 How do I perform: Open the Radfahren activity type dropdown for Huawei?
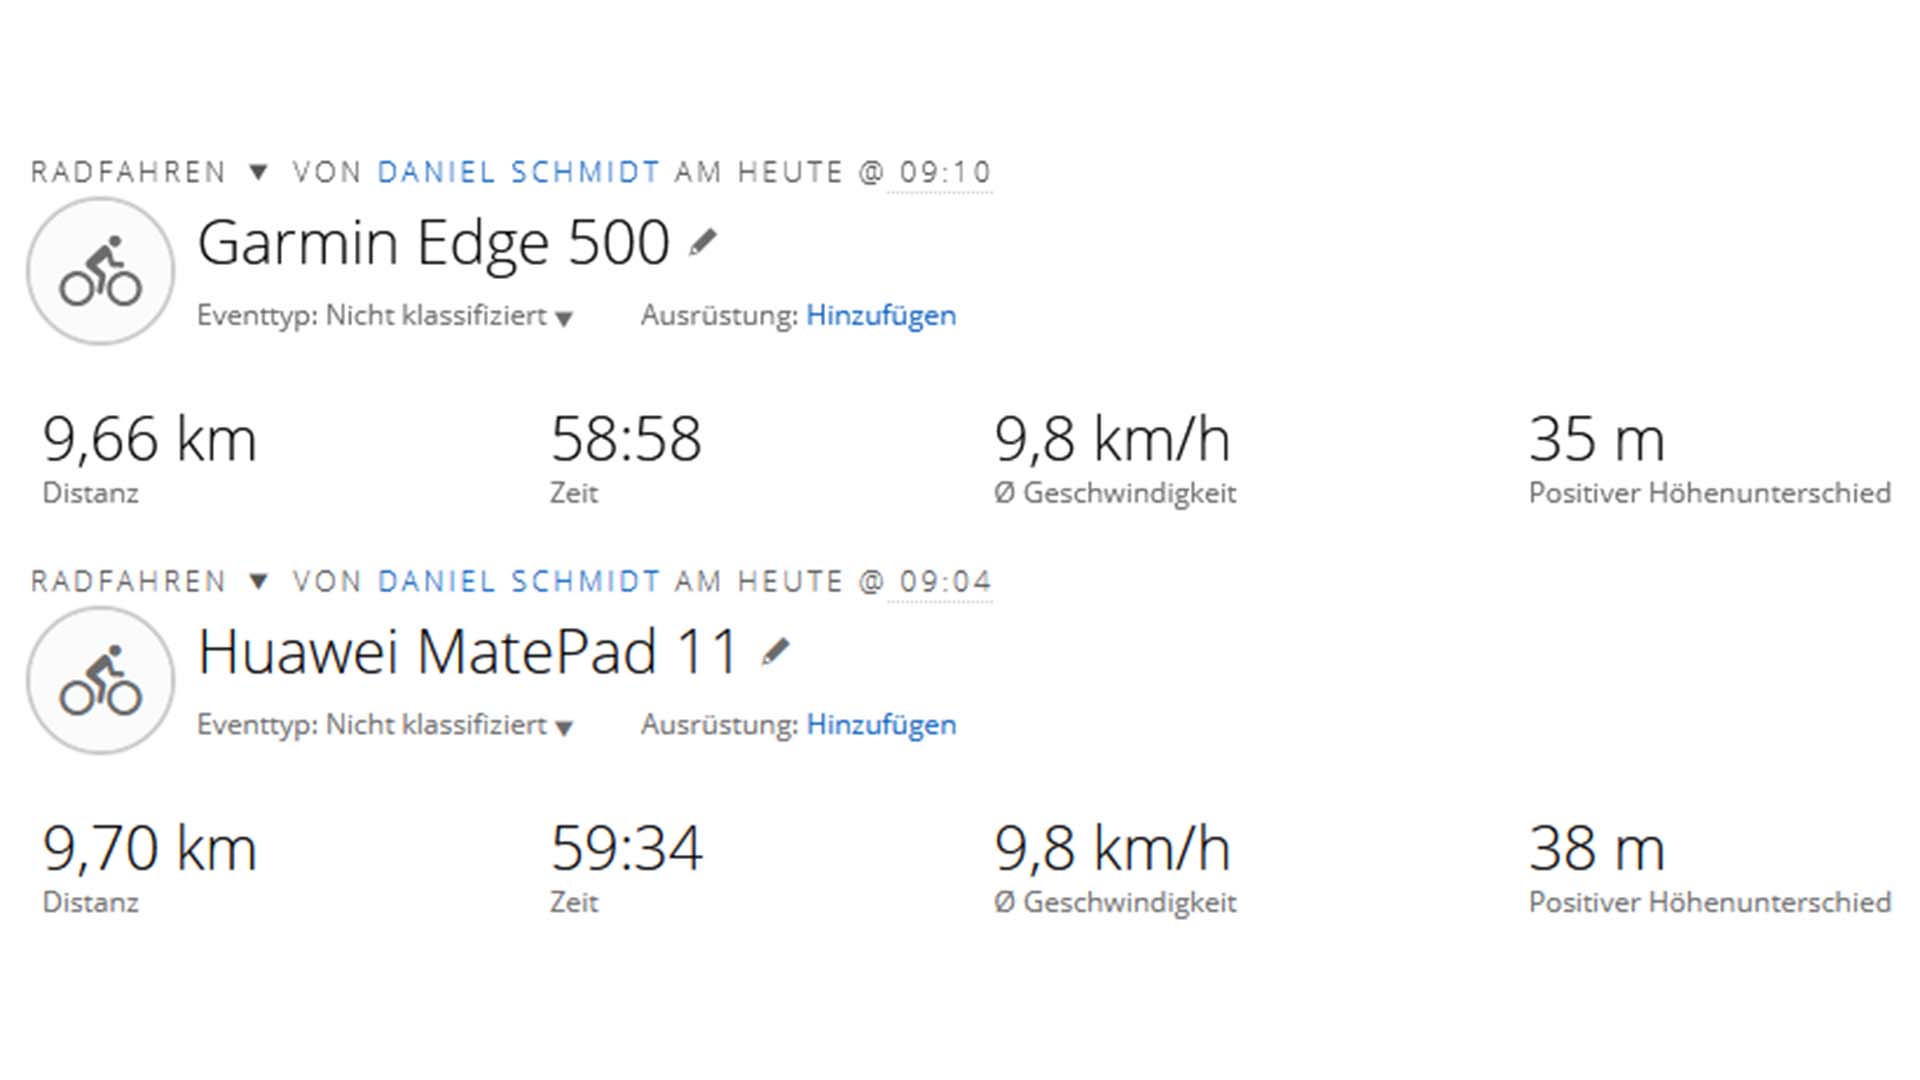coord(258,581)
